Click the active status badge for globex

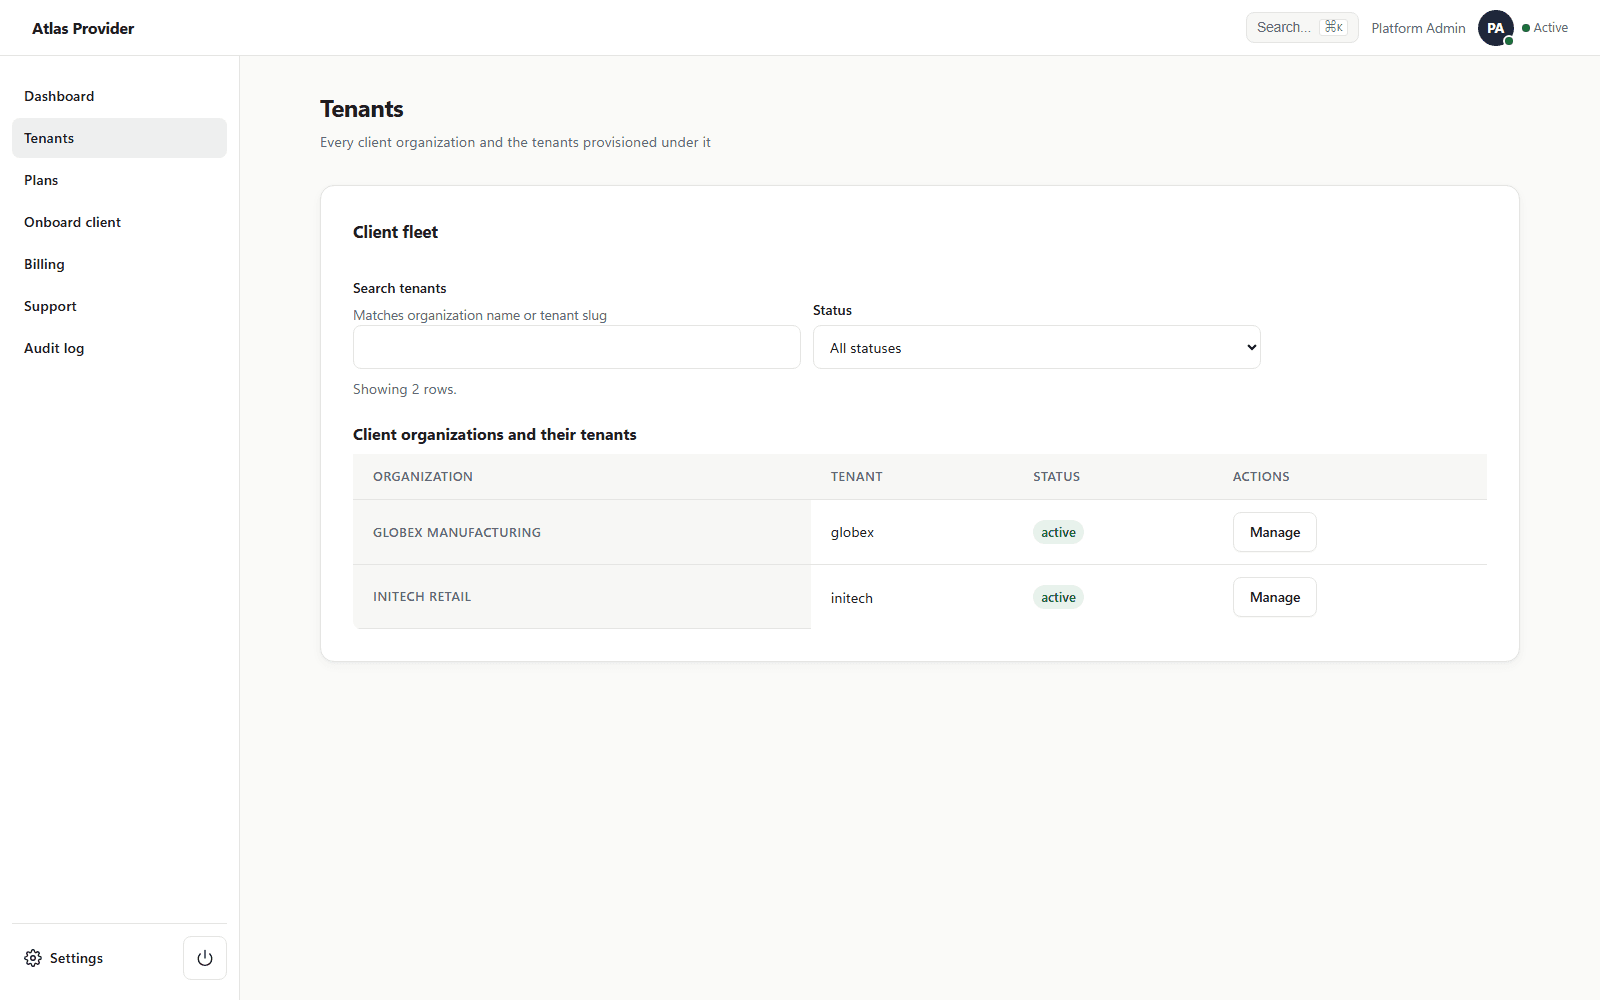coord(1058,532)
